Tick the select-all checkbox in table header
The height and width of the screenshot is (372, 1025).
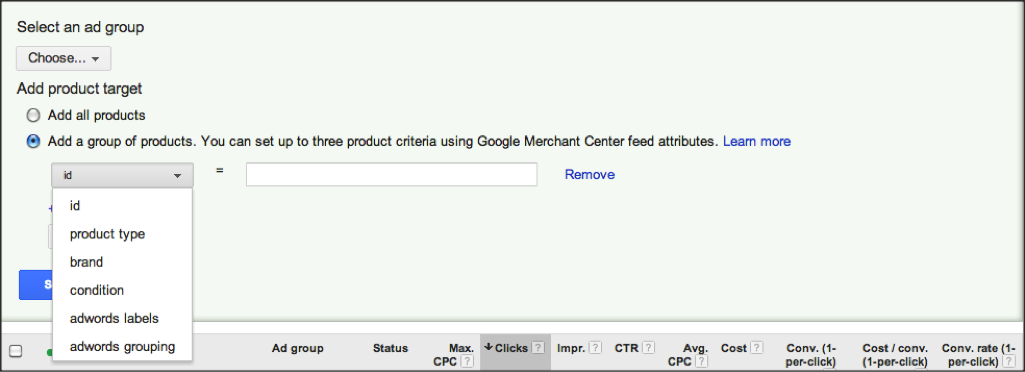pyautogui.click(x=15, y=352)
